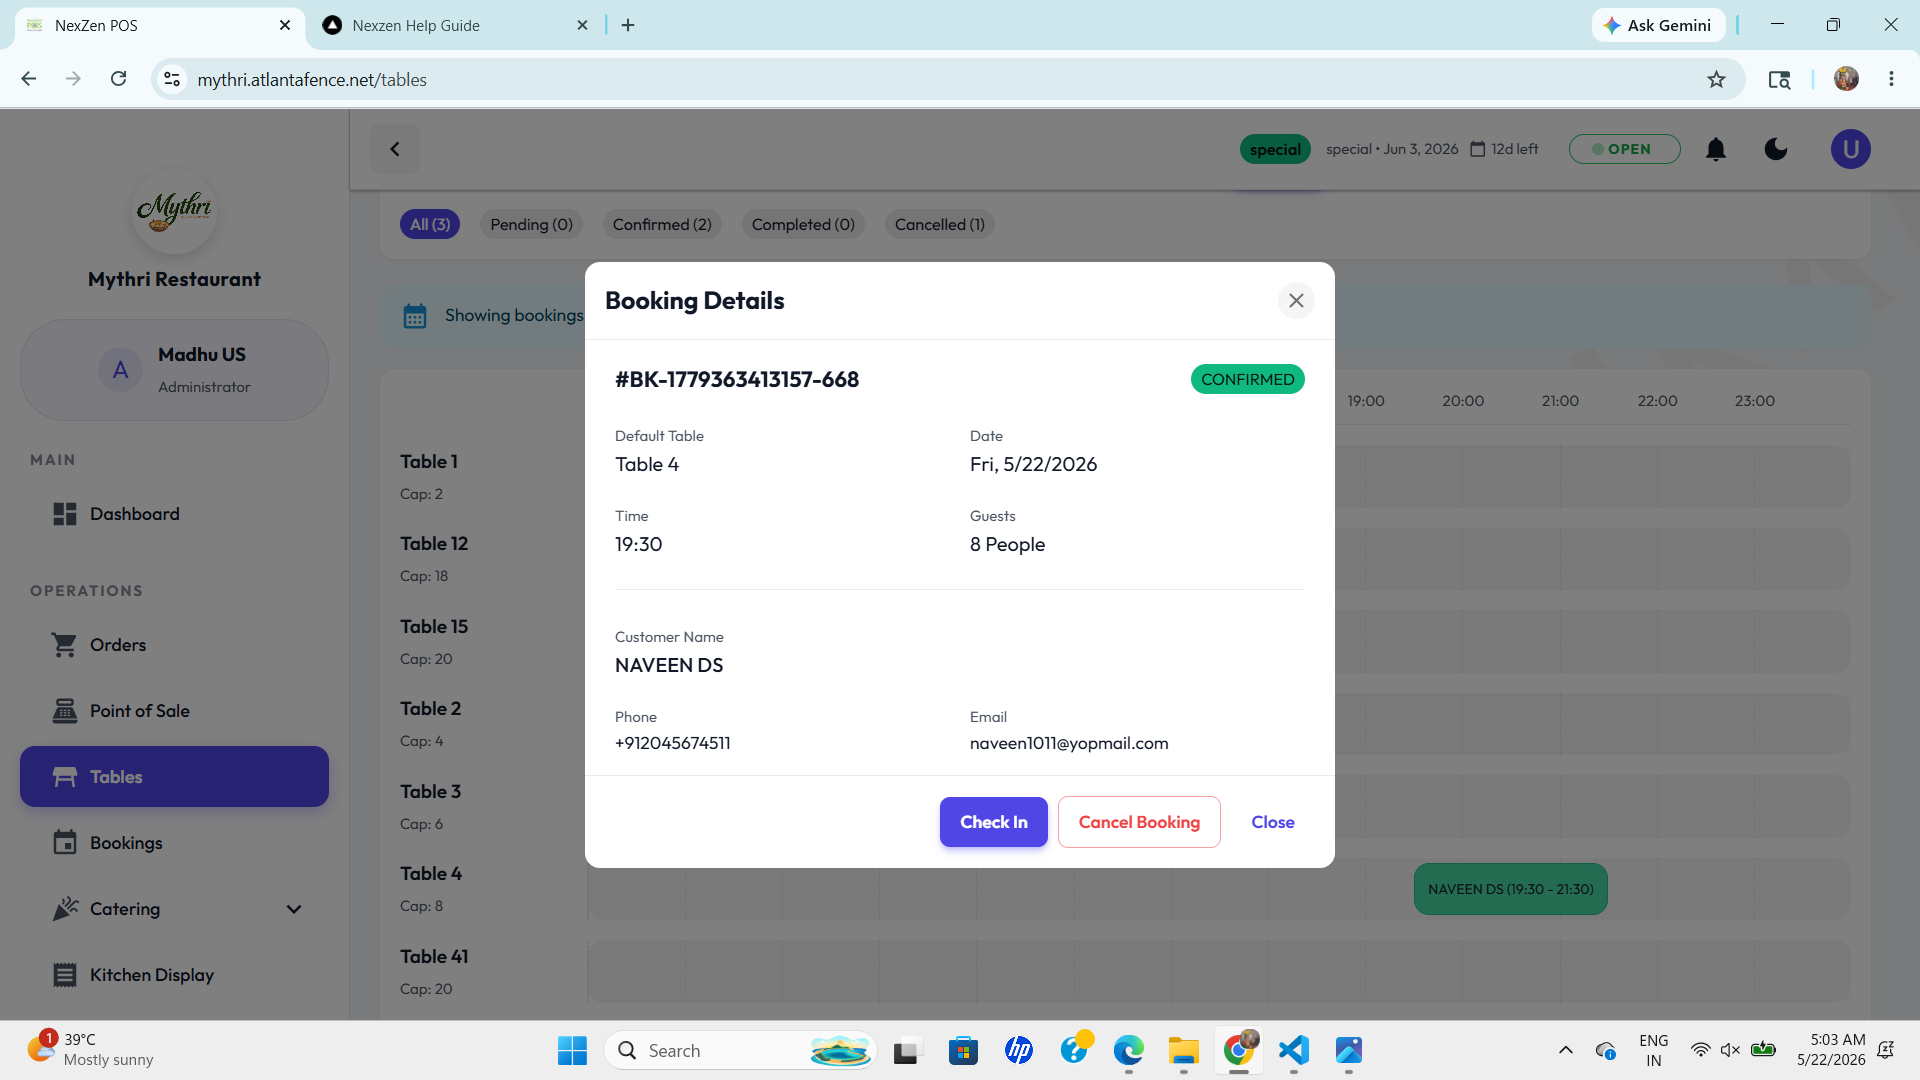Open Orders from the sidebar
The image size is (1920, 1080).
[174, 645]
